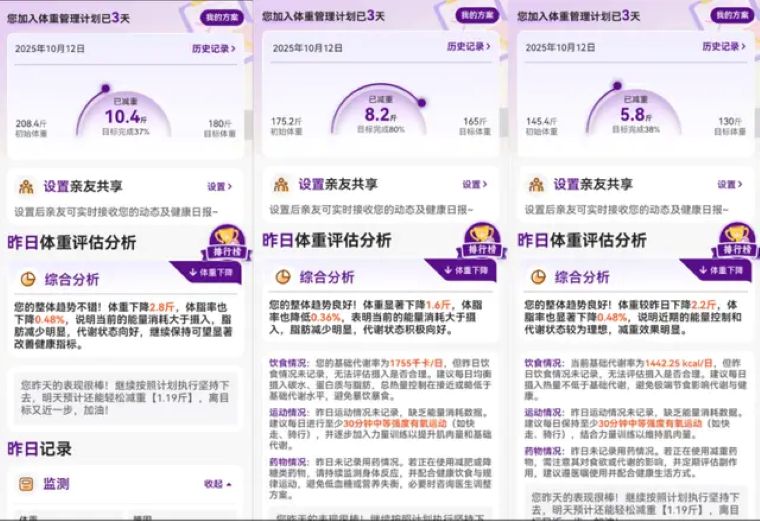Open 我的方案 in the 5.8斤 screen
Viewport: 760px width, 521px height.
click(x=732, y=16)
